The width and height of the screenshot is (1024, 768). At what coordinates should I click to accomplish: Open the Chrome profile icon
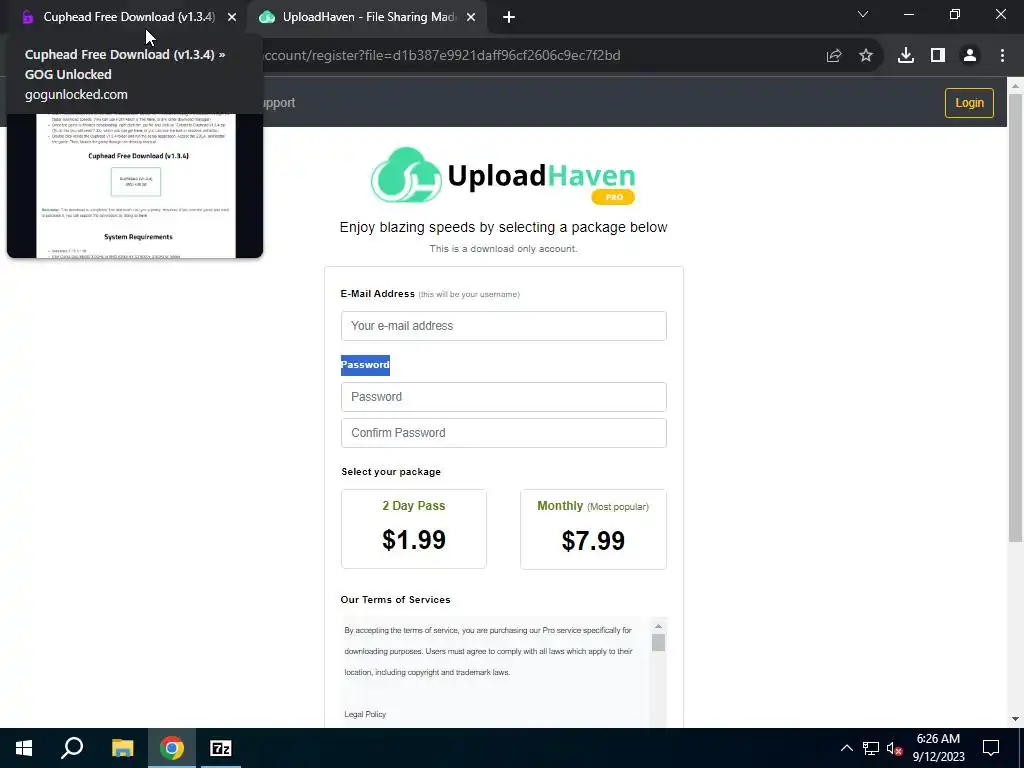point(970,56)
